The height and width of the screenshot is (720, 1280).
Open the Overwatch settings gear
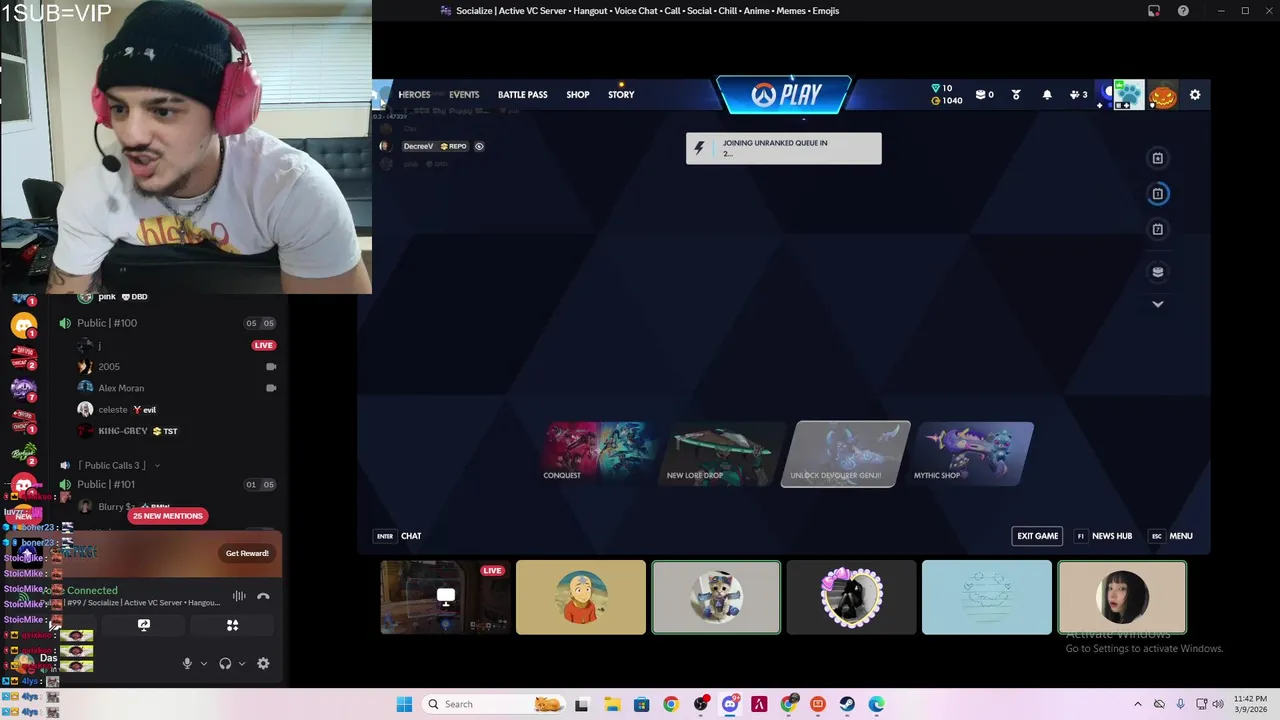(1195, 95)
